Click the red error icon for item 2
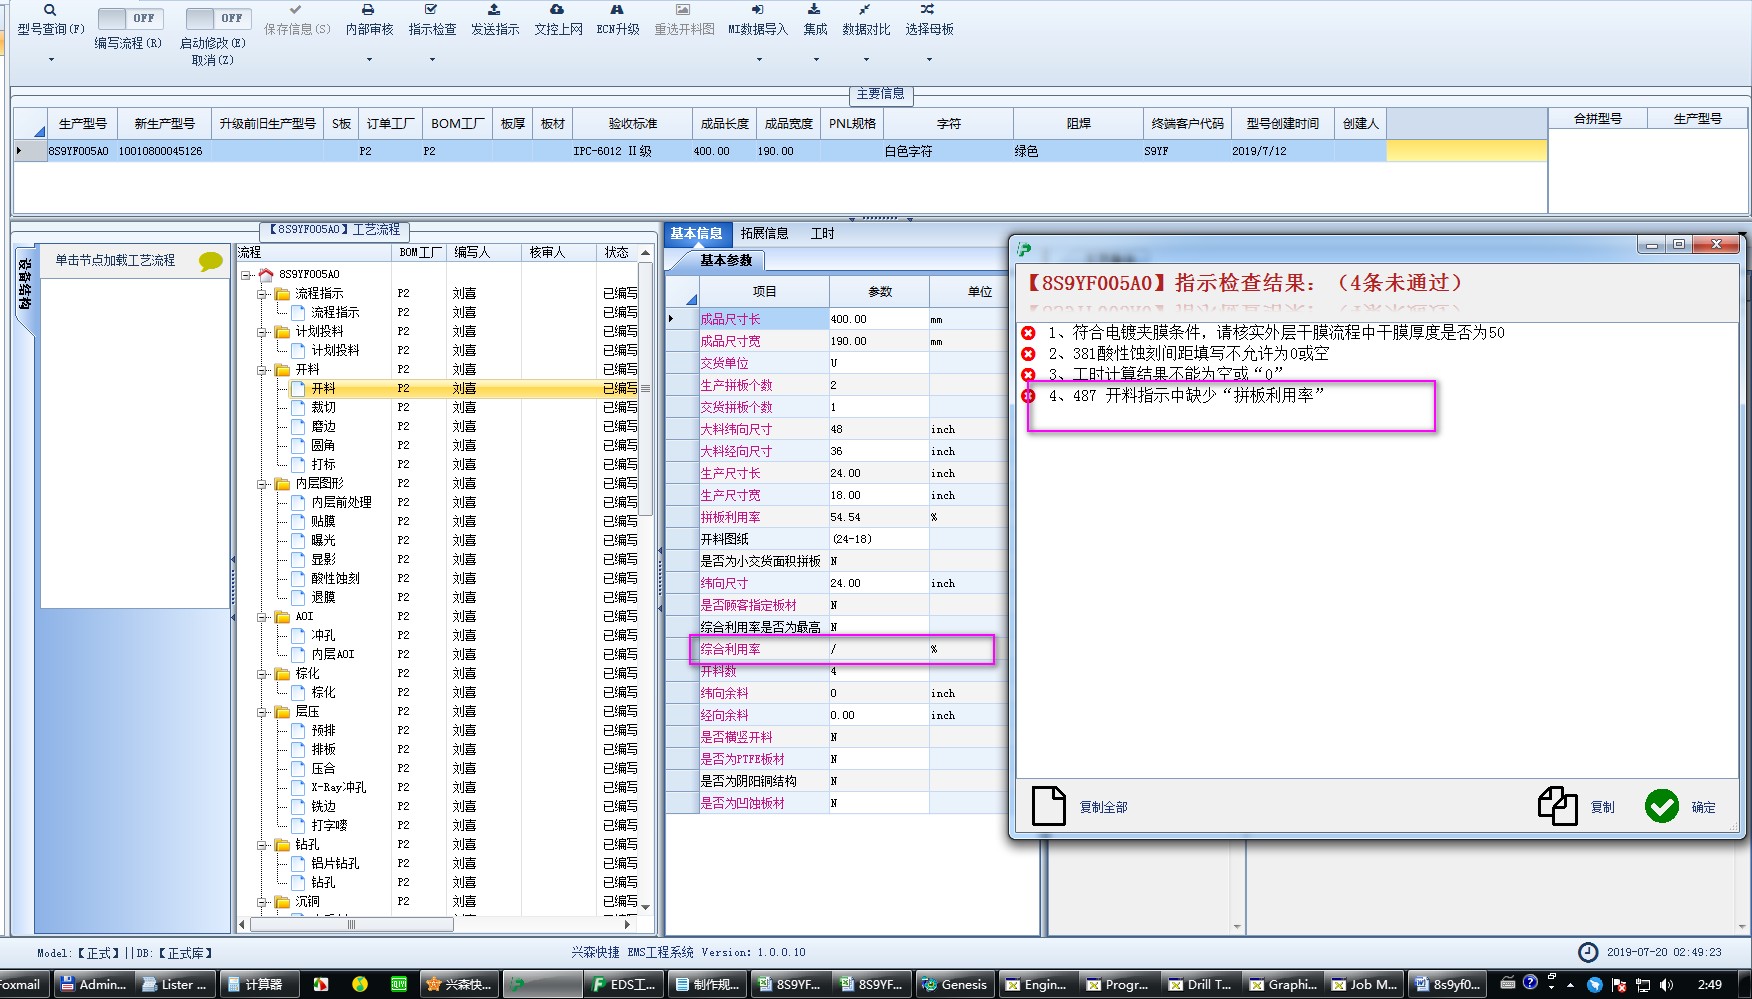Screen dimensions: 1752x999 (x=1028, y=353)
